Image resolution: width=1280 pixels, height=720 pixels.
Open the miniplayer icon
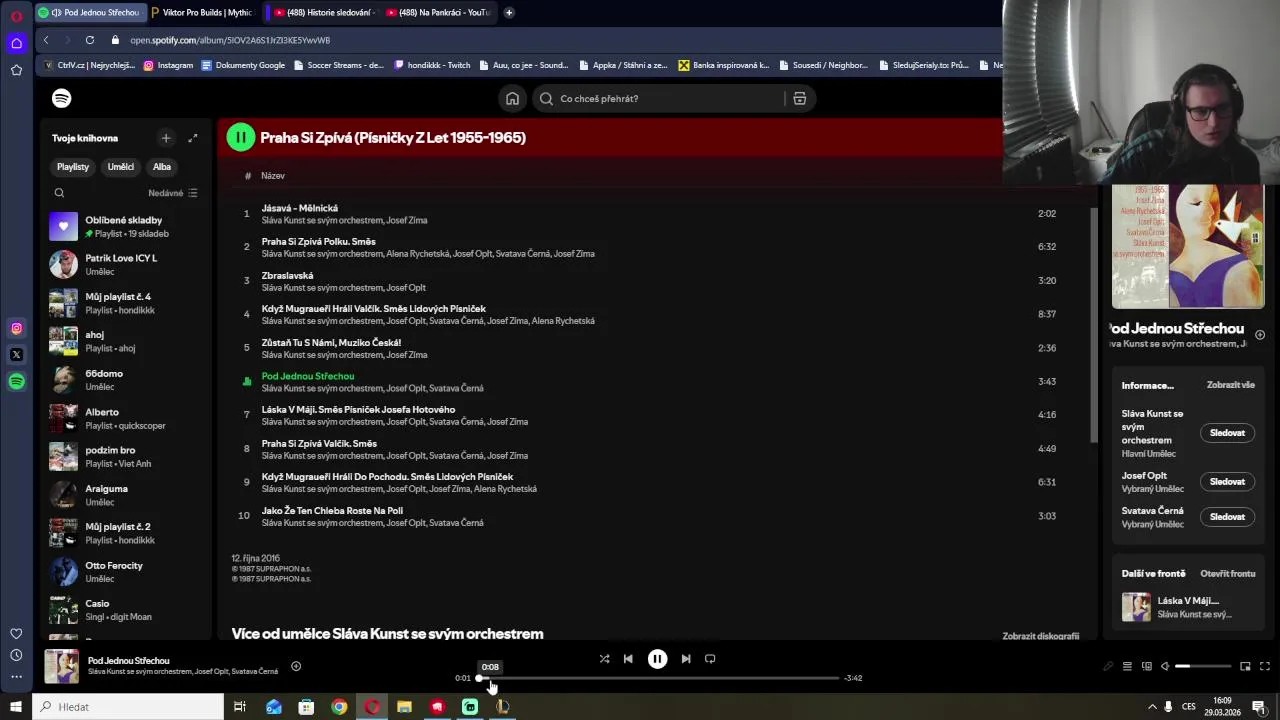[1245, 666]
